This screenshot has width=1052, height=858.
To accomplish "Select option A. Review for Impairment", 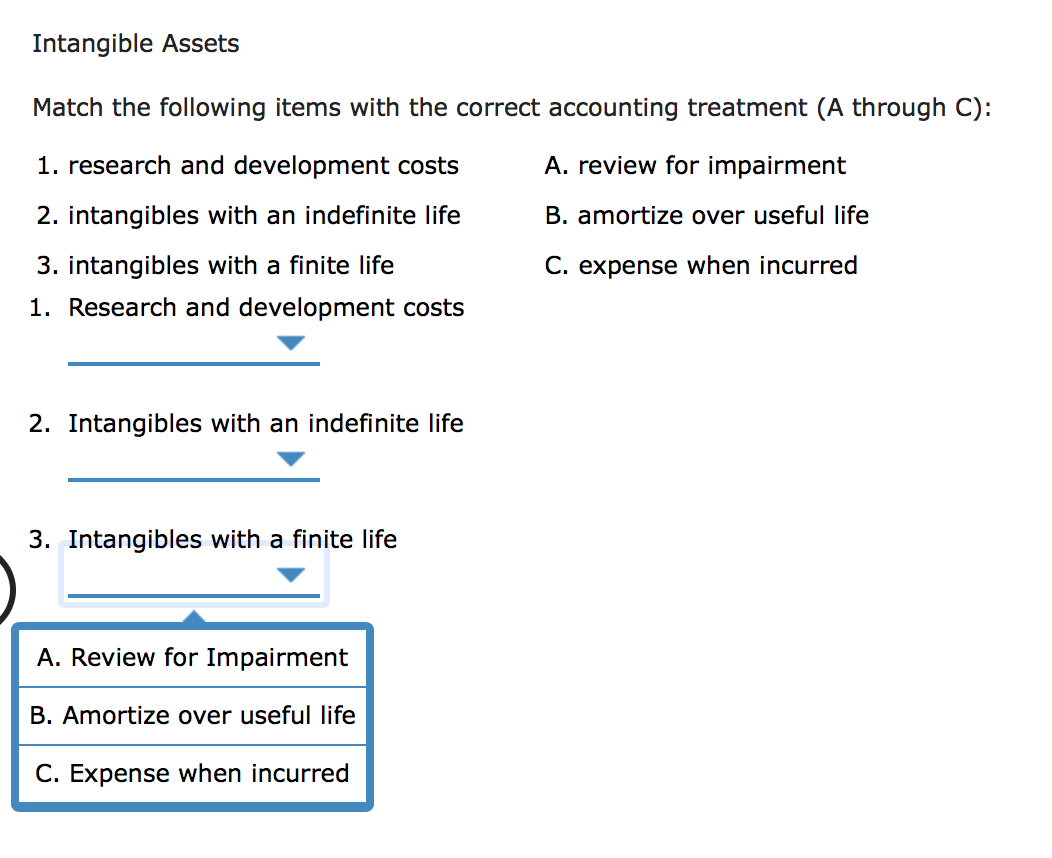I will click(192, 657).
